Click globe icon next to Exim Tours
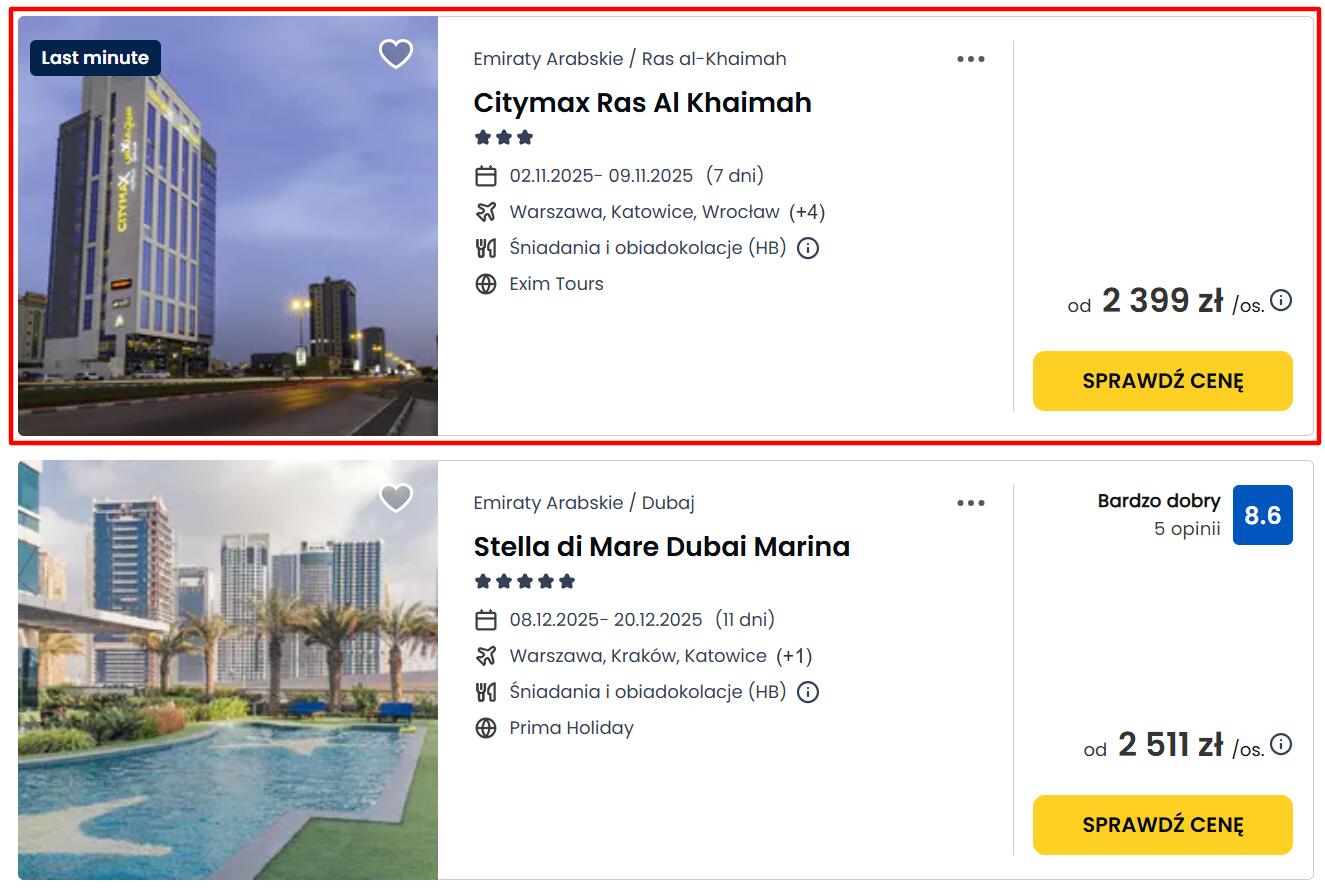Viewport: 1325px width, 894px height. (486, 284)
